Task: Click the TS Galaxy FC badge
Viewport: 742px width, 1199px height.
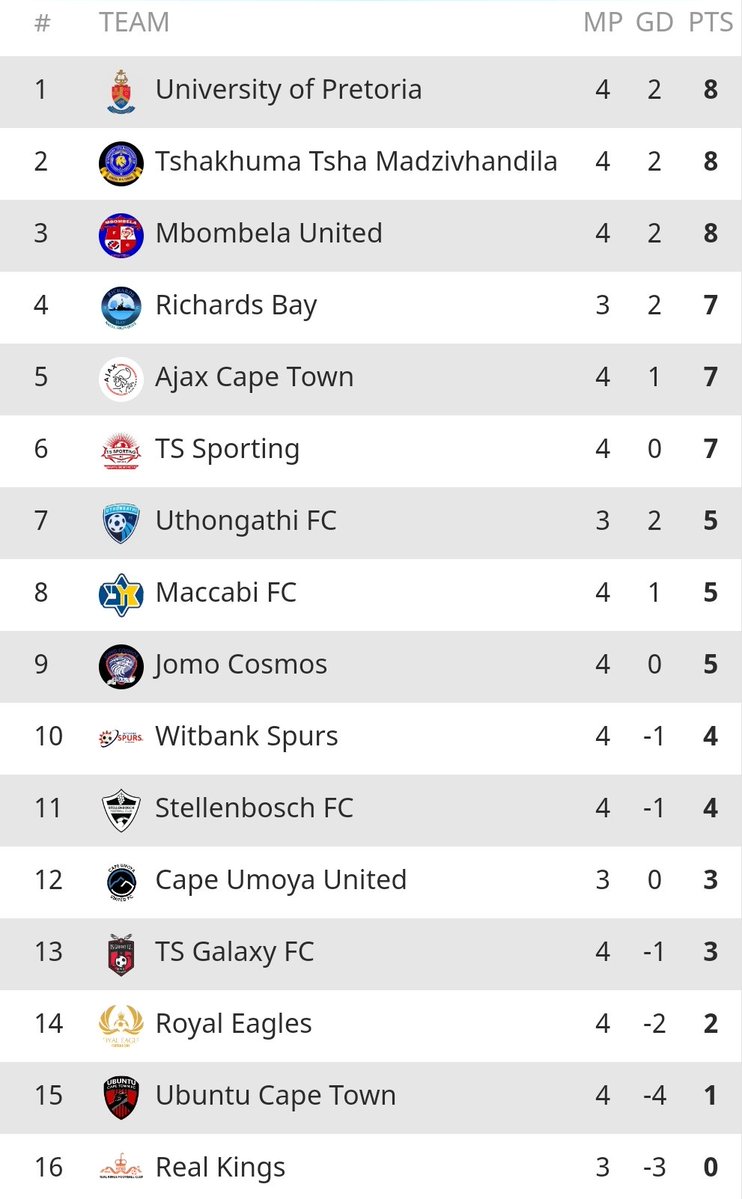Action: coord(121,953)
